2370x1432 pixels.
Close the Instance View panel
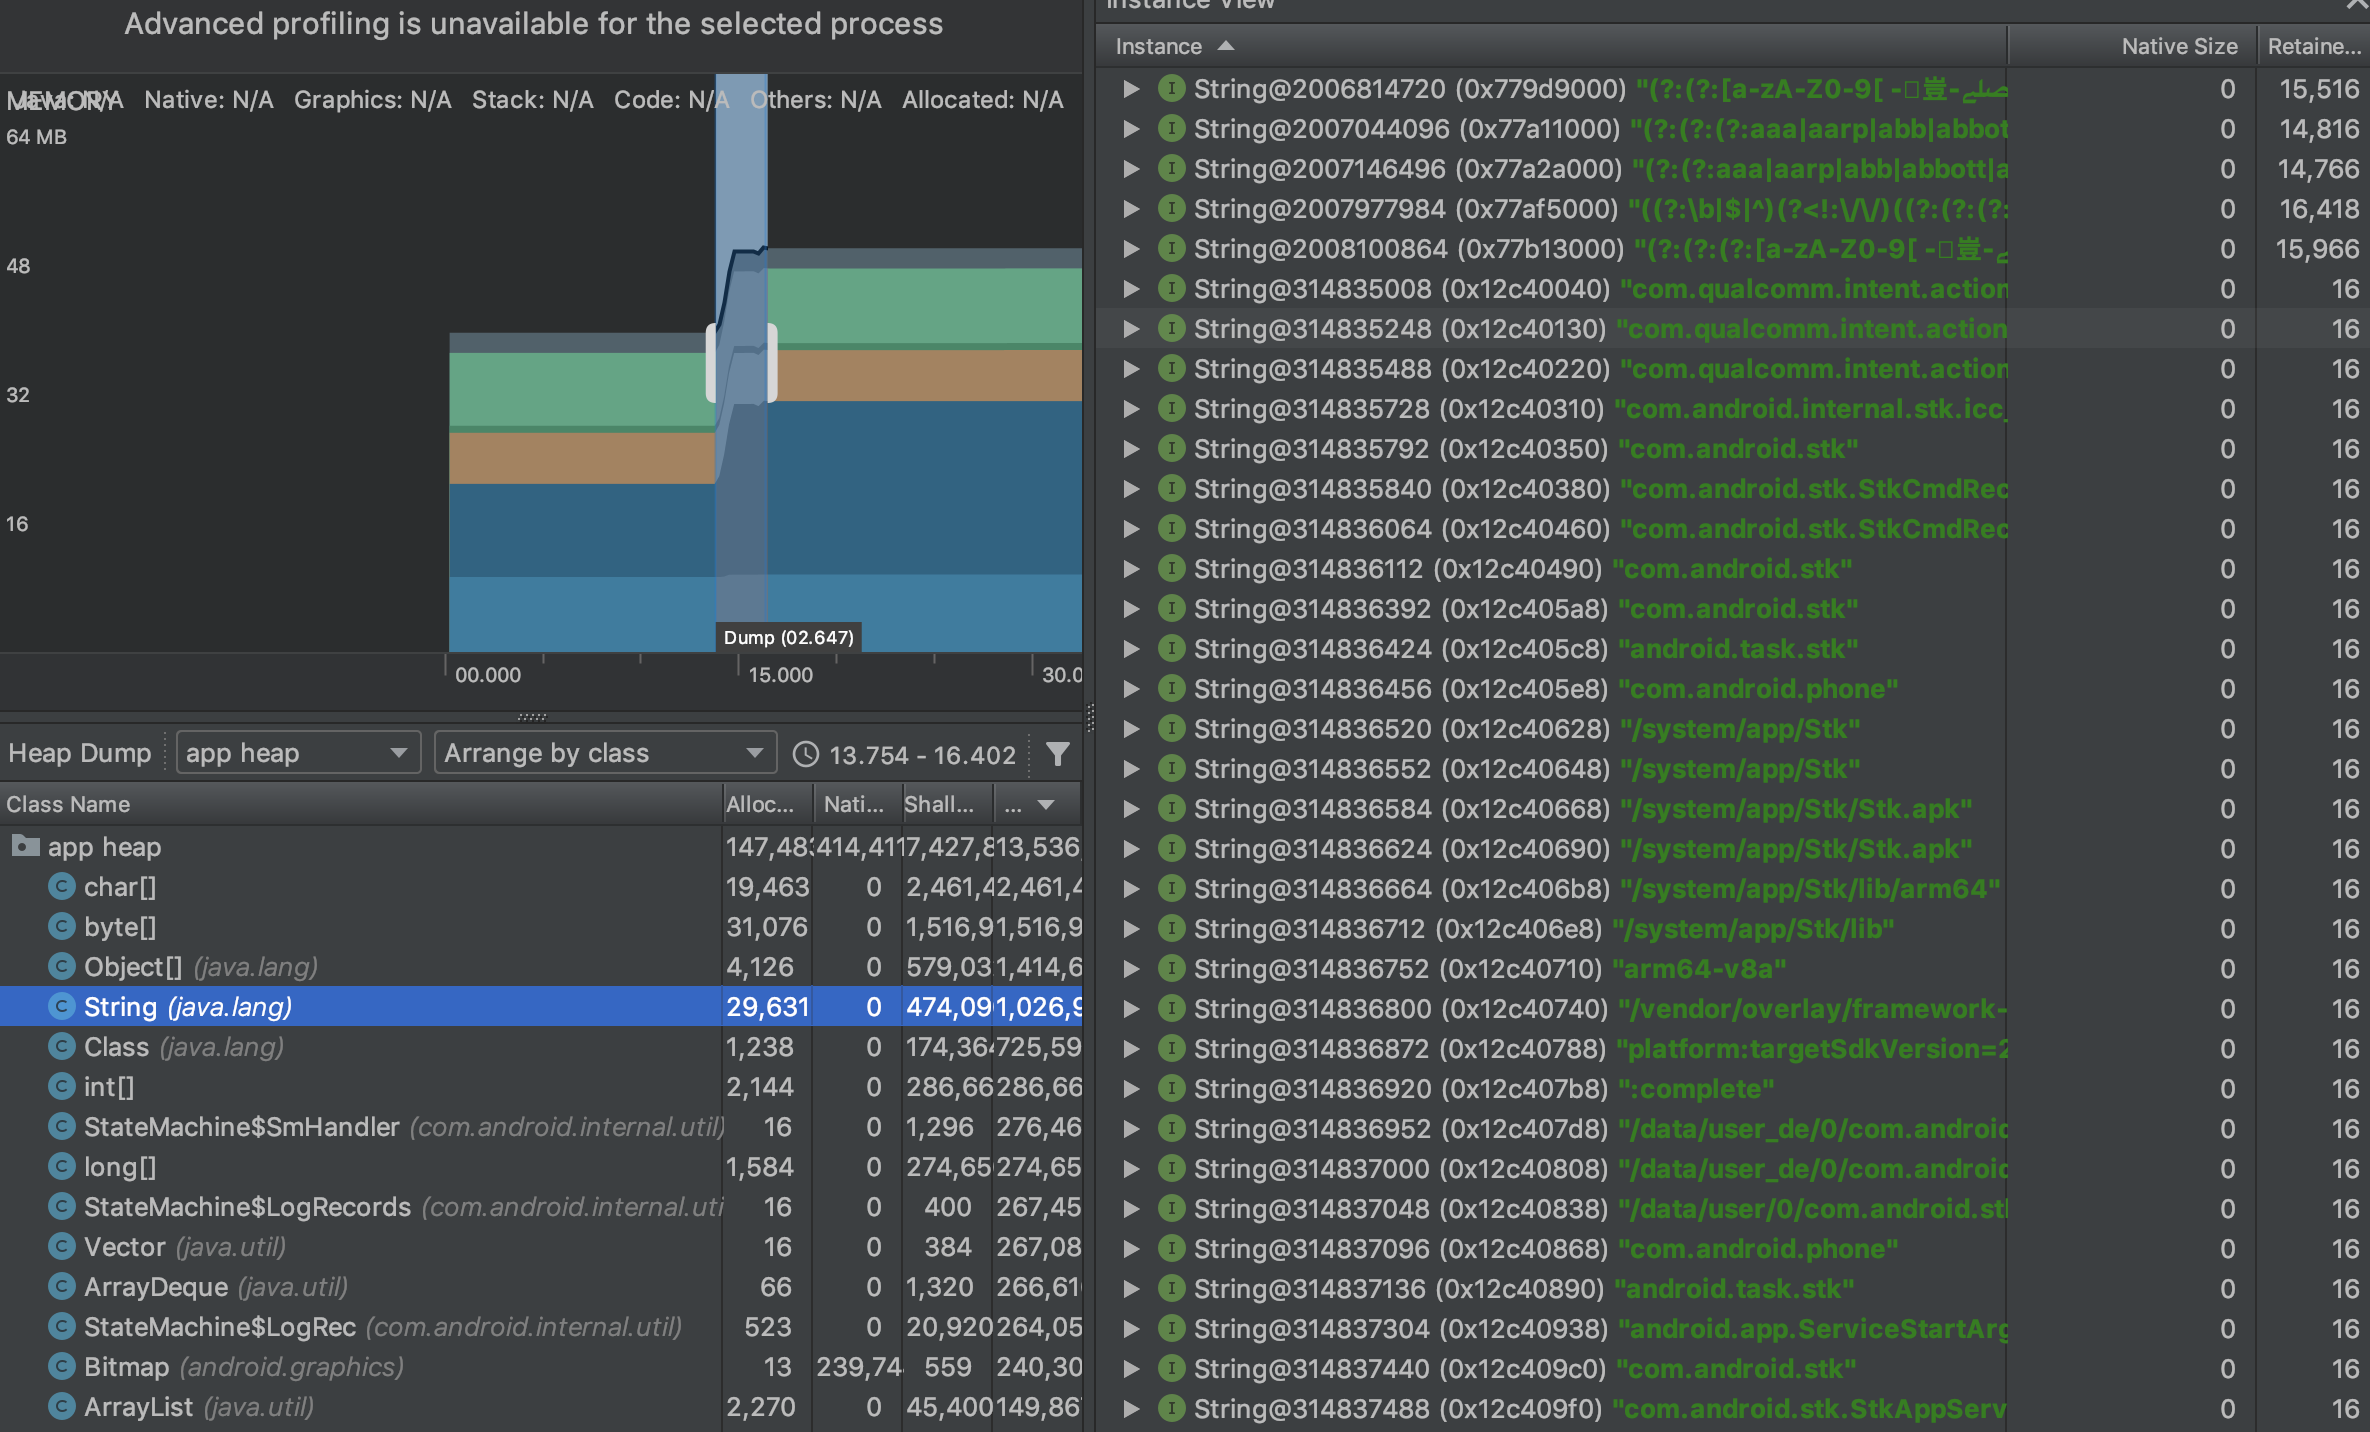pyautogui.click(x=2356, y=5)
